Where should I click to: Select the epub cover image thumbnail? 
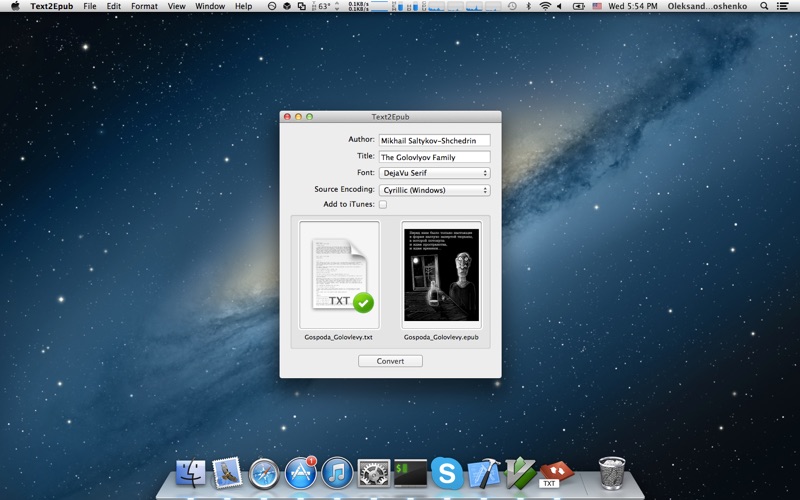click(441, 274)
